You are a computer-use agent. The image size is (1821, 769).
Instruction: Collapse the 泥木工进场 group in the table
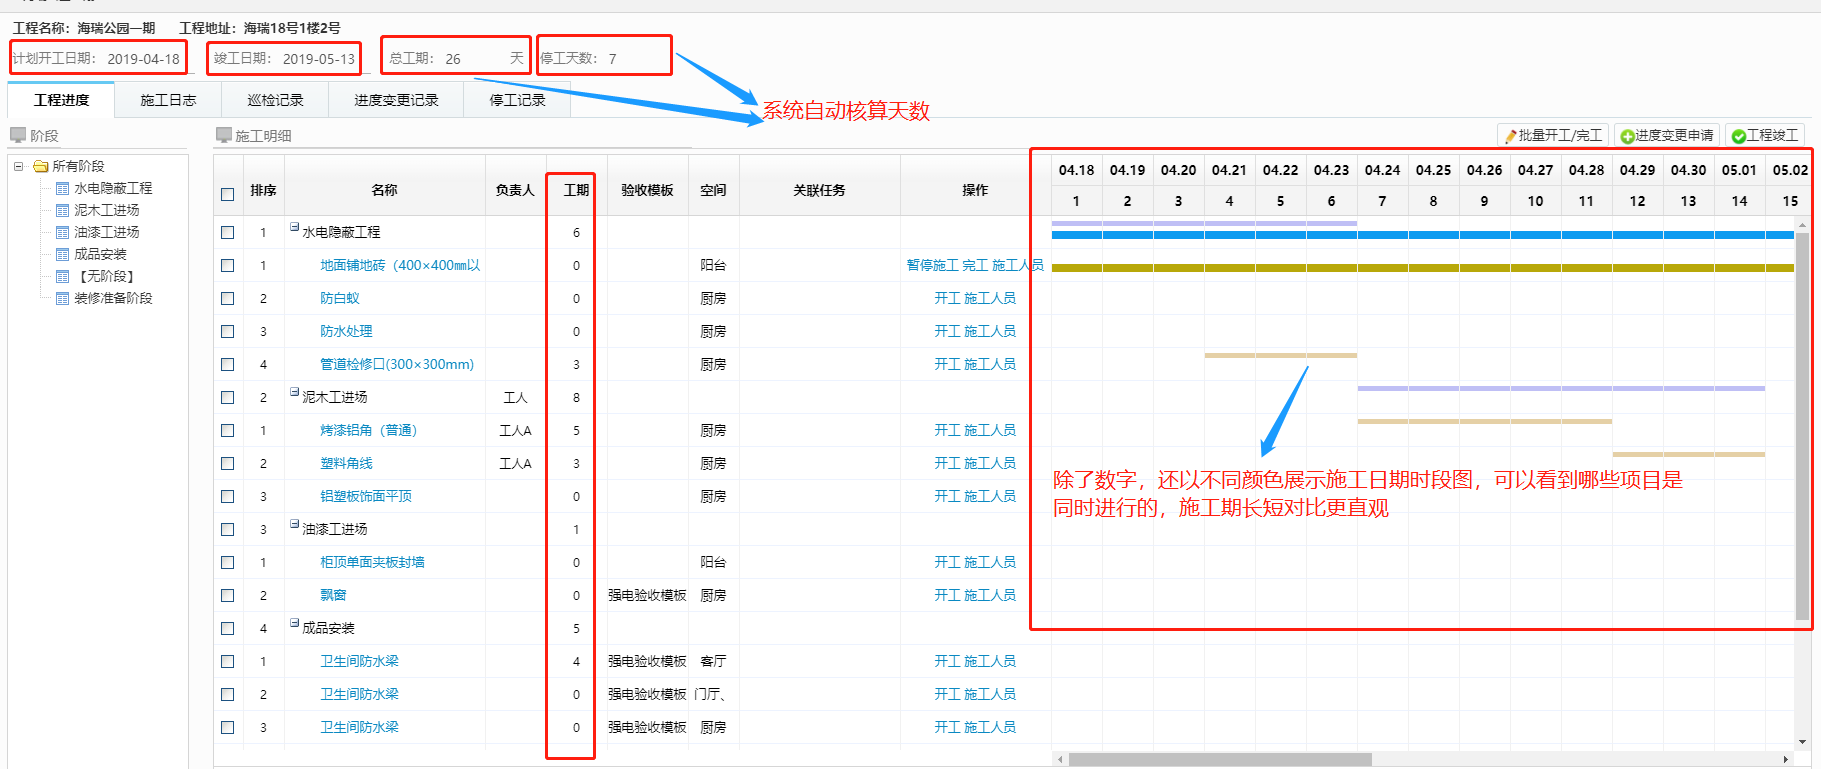click(295, 393)
